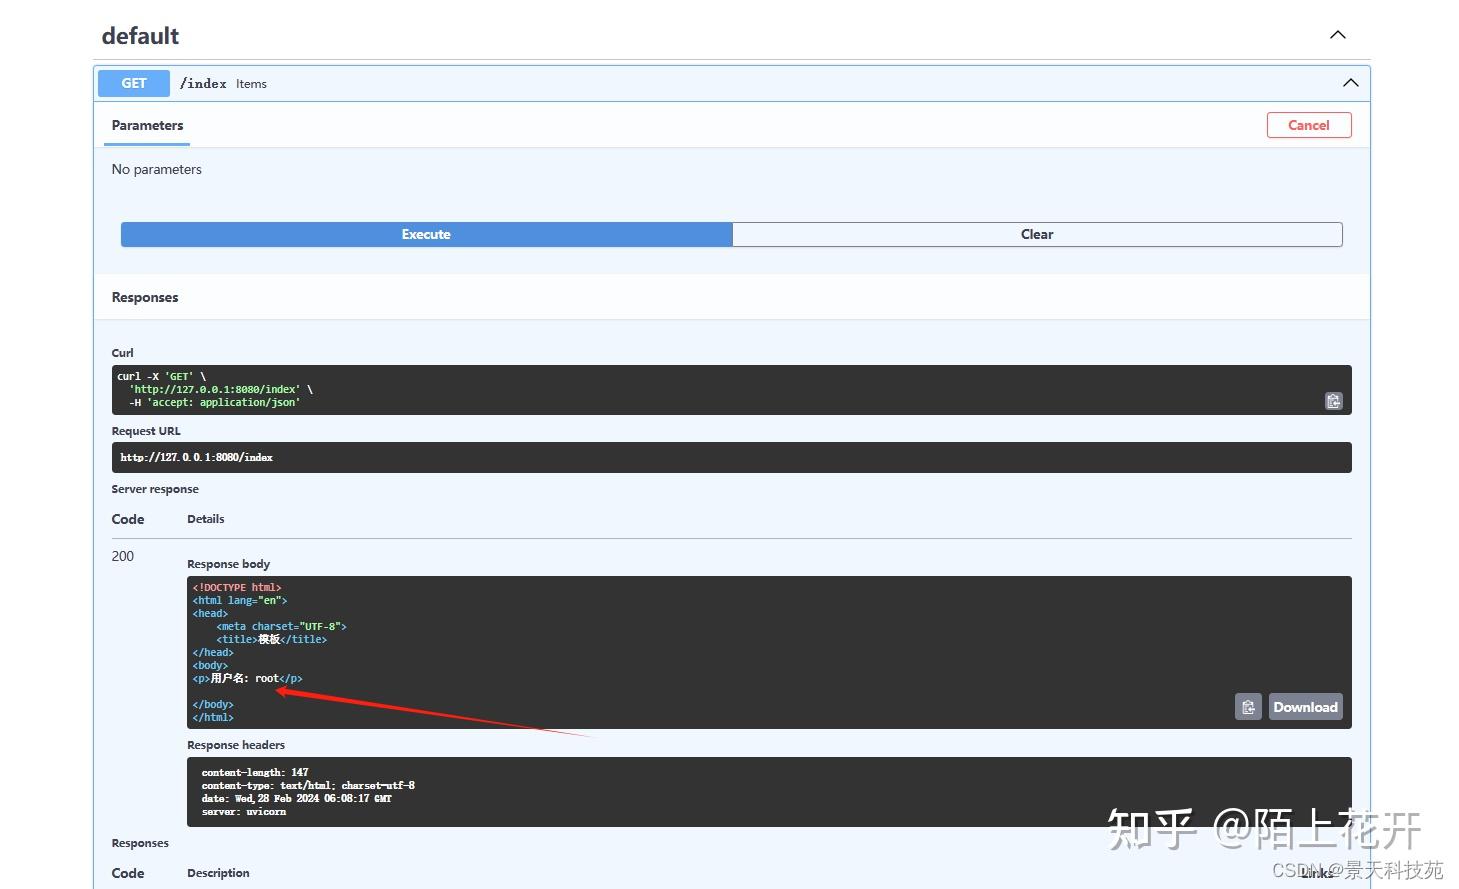Open the default tag heading

click(x=140, y=36)
